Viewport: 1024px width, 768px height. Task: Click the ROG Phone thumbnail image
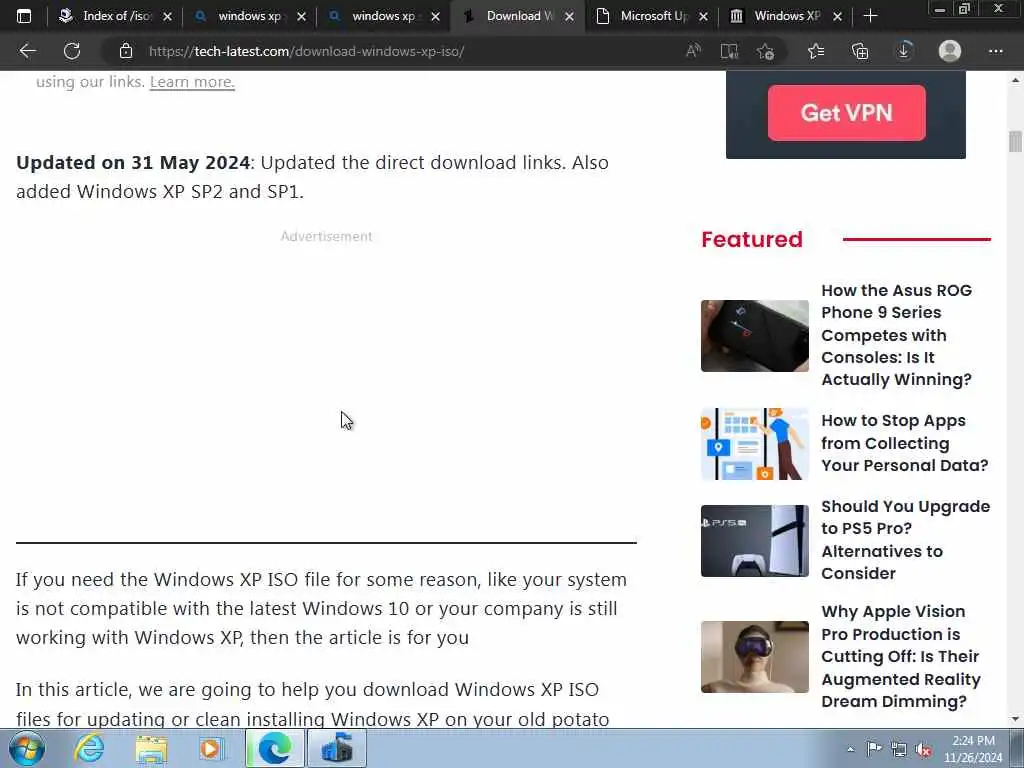point(754,336)
